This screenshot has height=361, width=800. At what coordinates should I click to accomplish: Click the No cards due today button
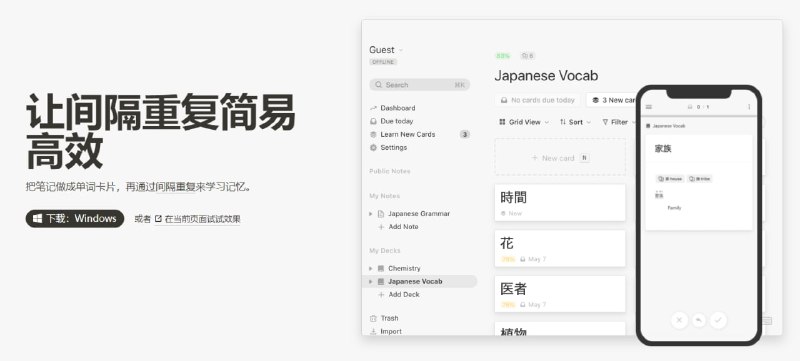pos(538,100)
